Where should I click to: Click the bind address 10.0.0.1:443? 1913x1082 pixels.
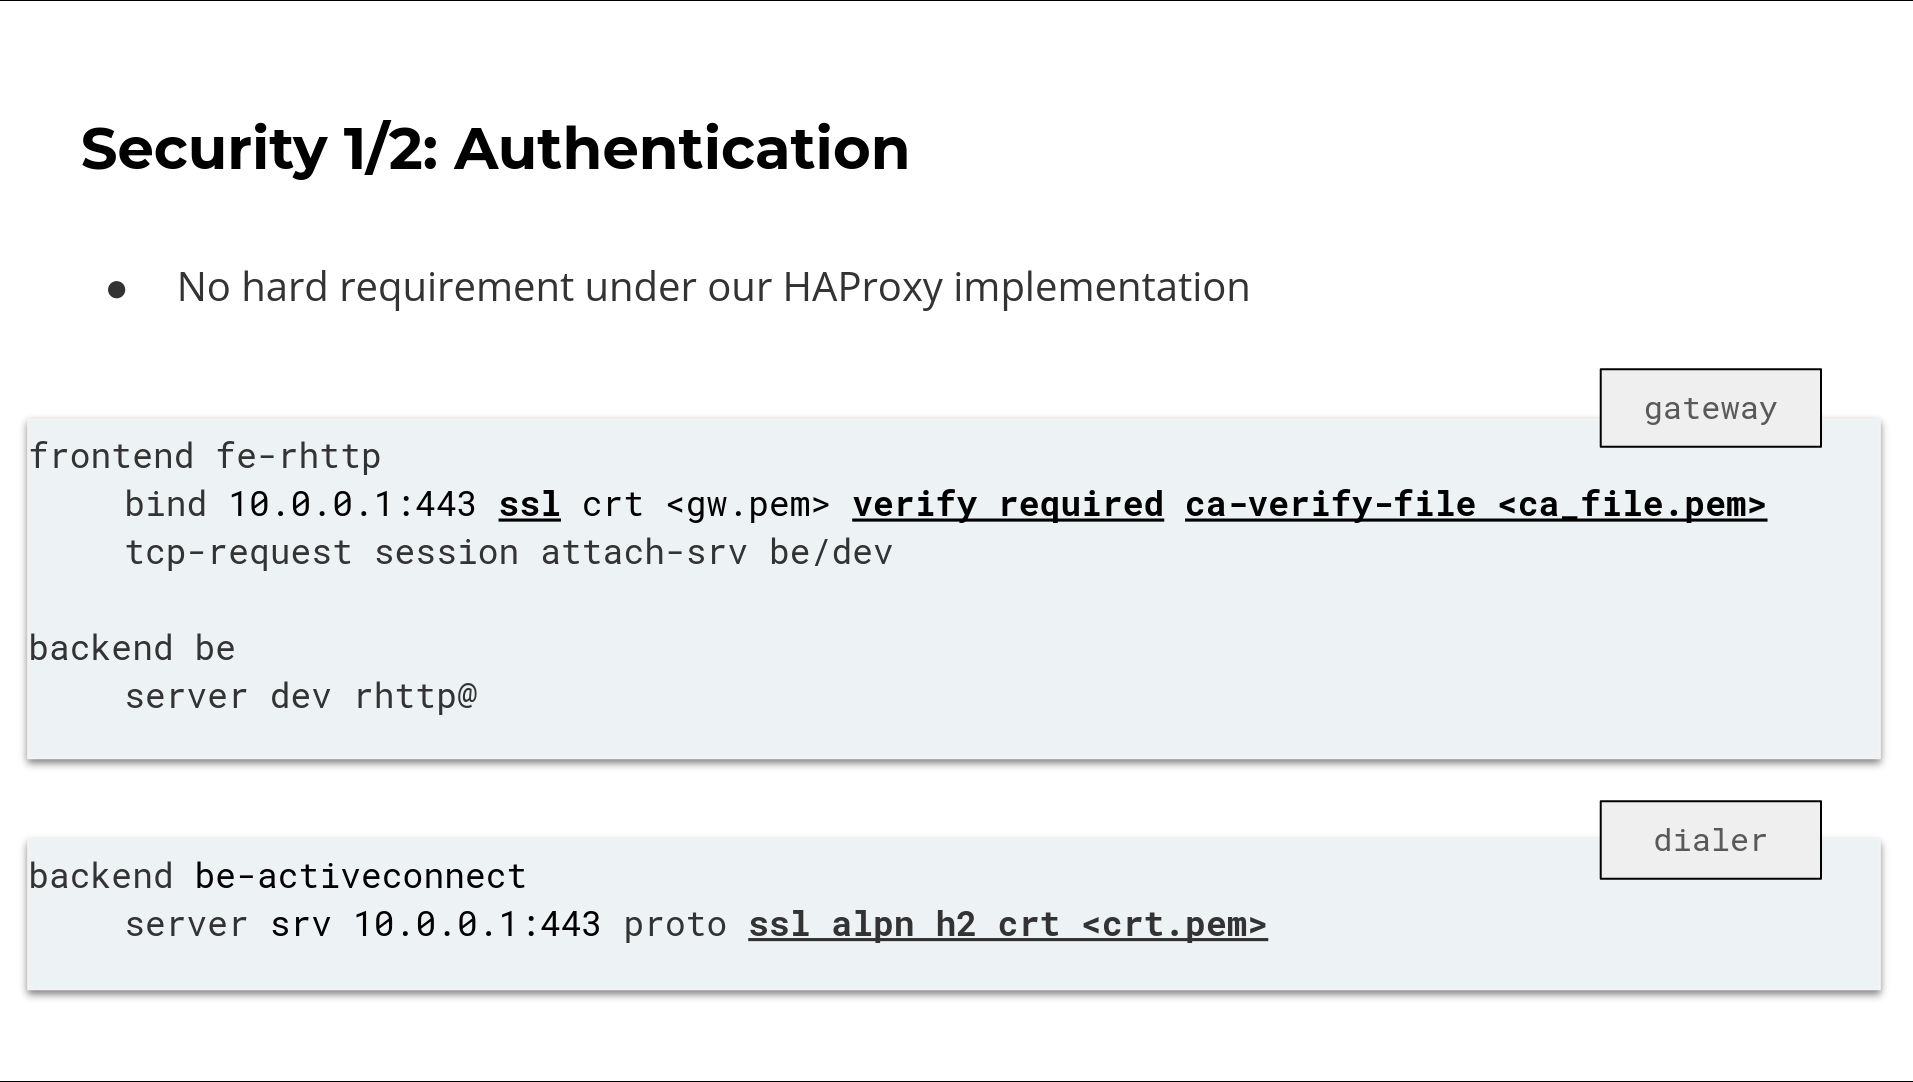tap(352, 504)
